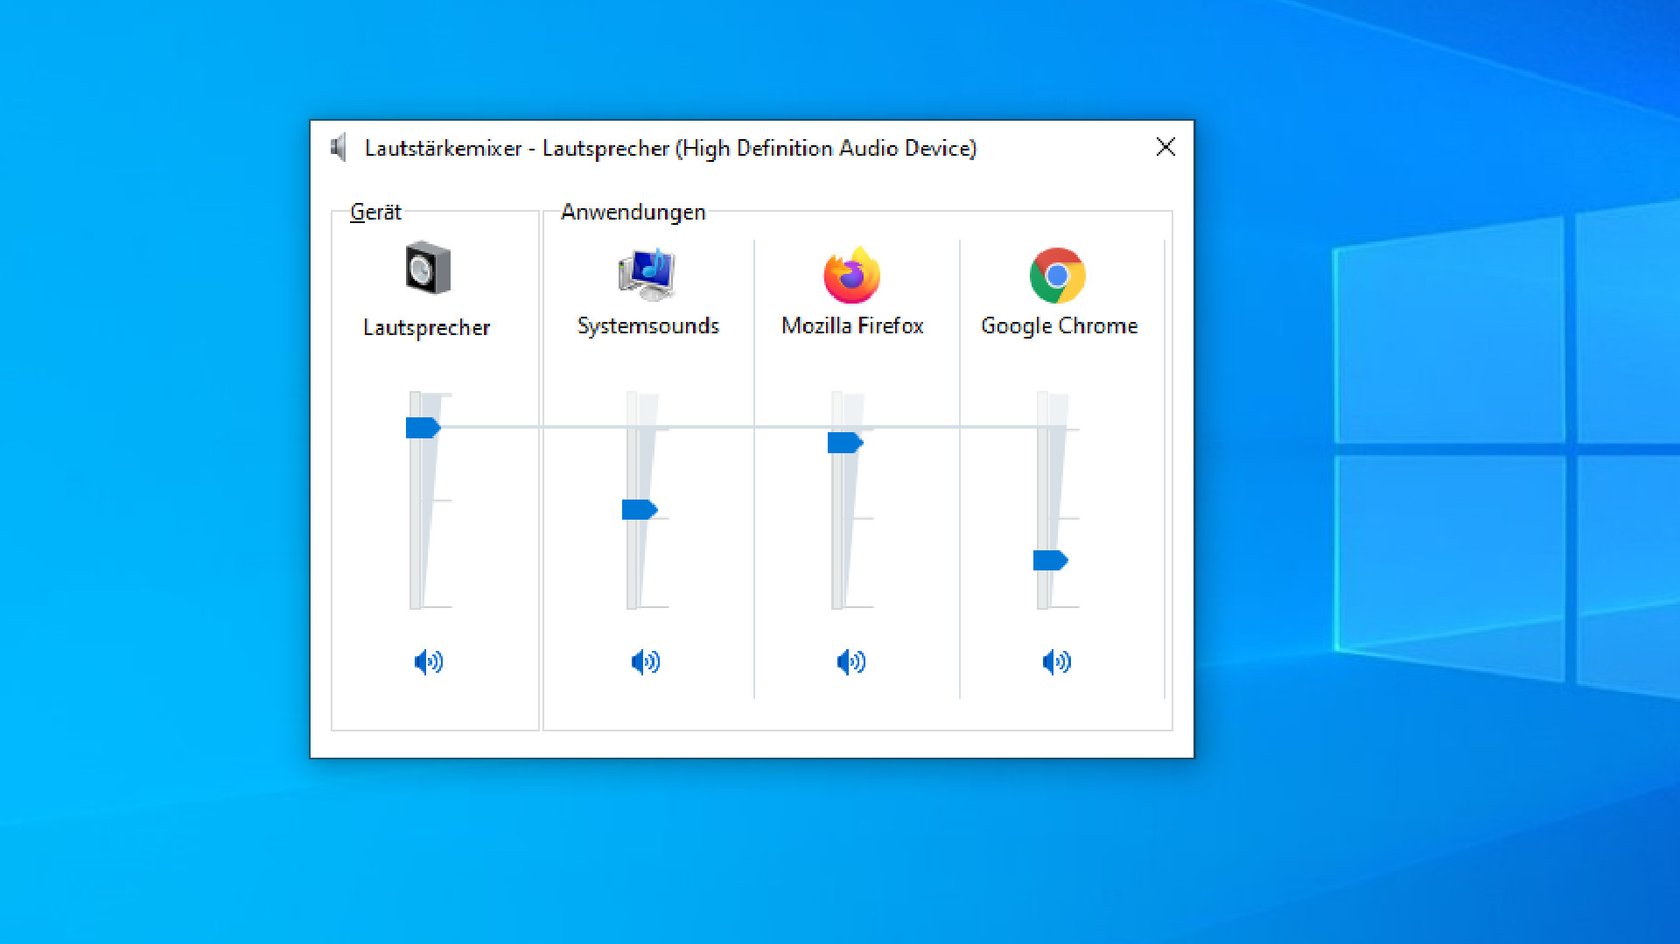Click the Mozilla Firefox icon

[x=851, y=275]
